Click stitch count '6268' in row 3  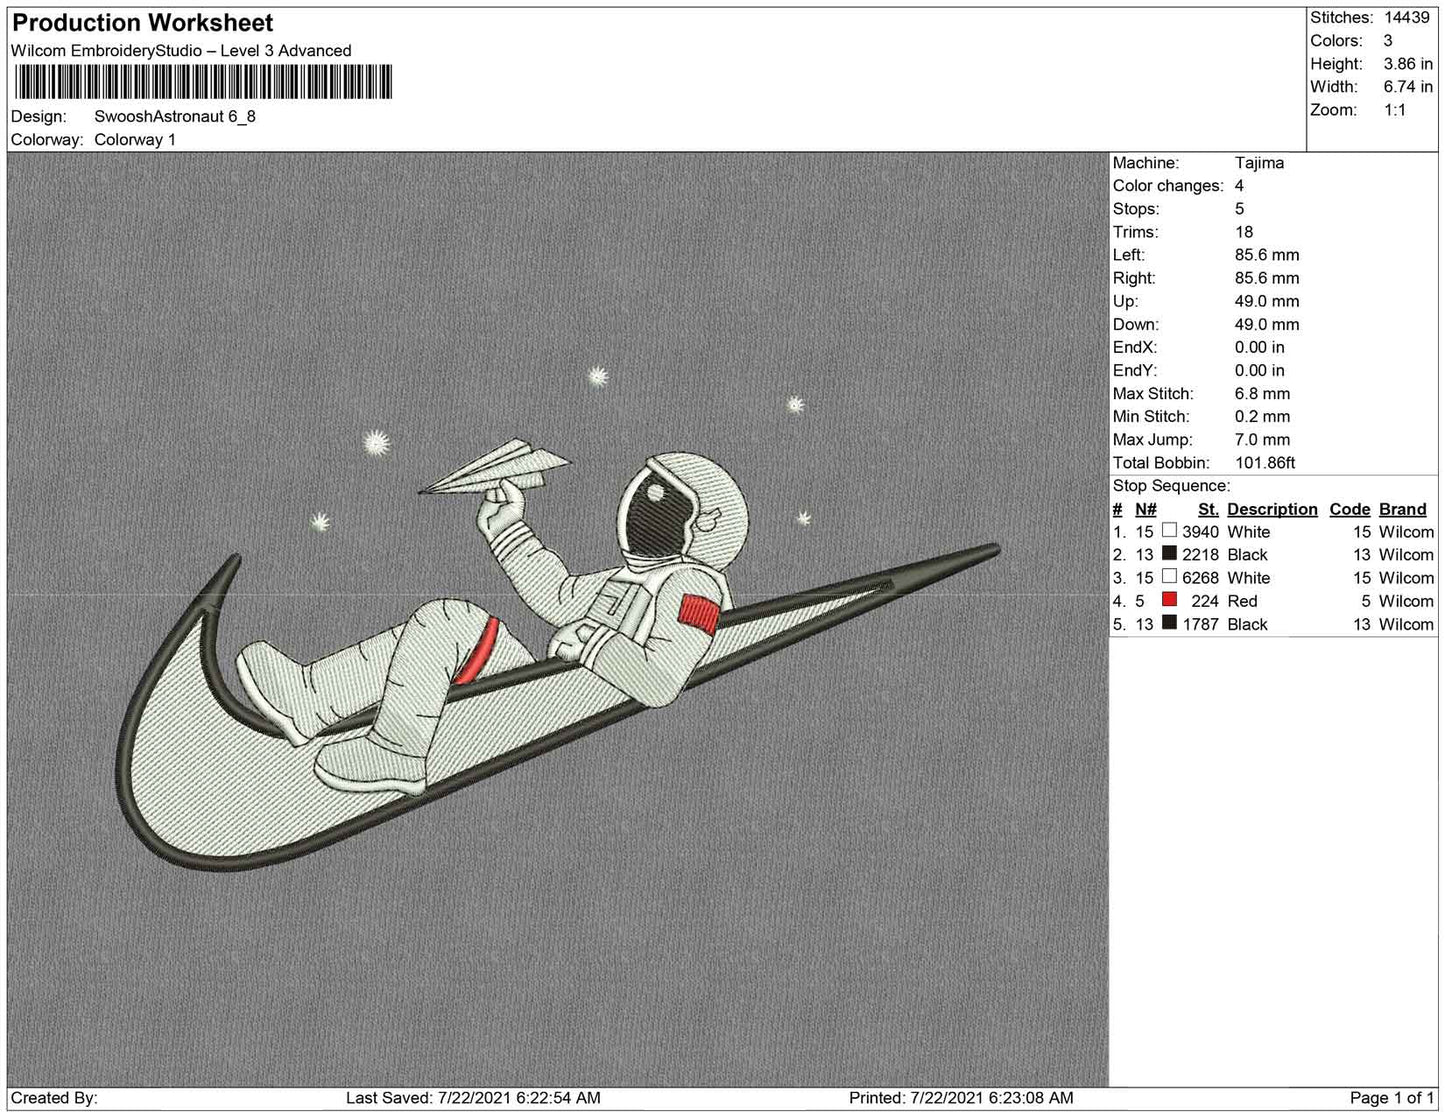tap(1200, 578)
